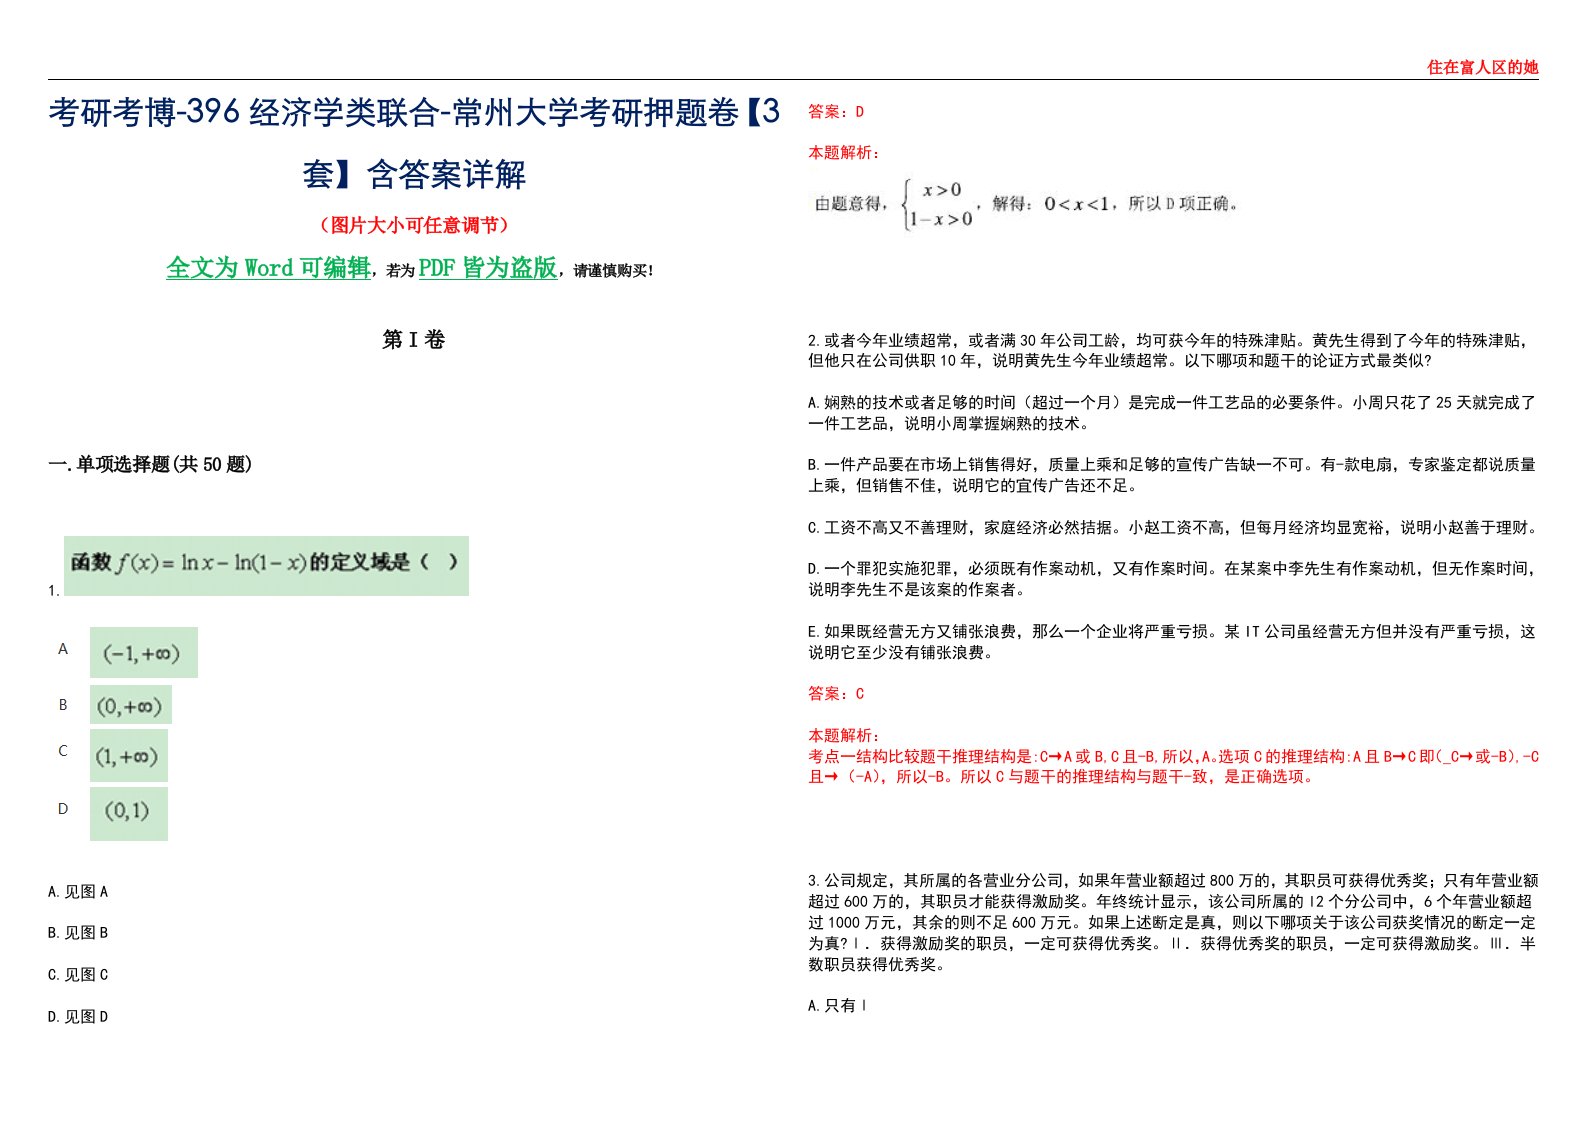Click the answer text B.见图B
1587x1122 pixels.
pyautogui.click(x=78, y=933)
